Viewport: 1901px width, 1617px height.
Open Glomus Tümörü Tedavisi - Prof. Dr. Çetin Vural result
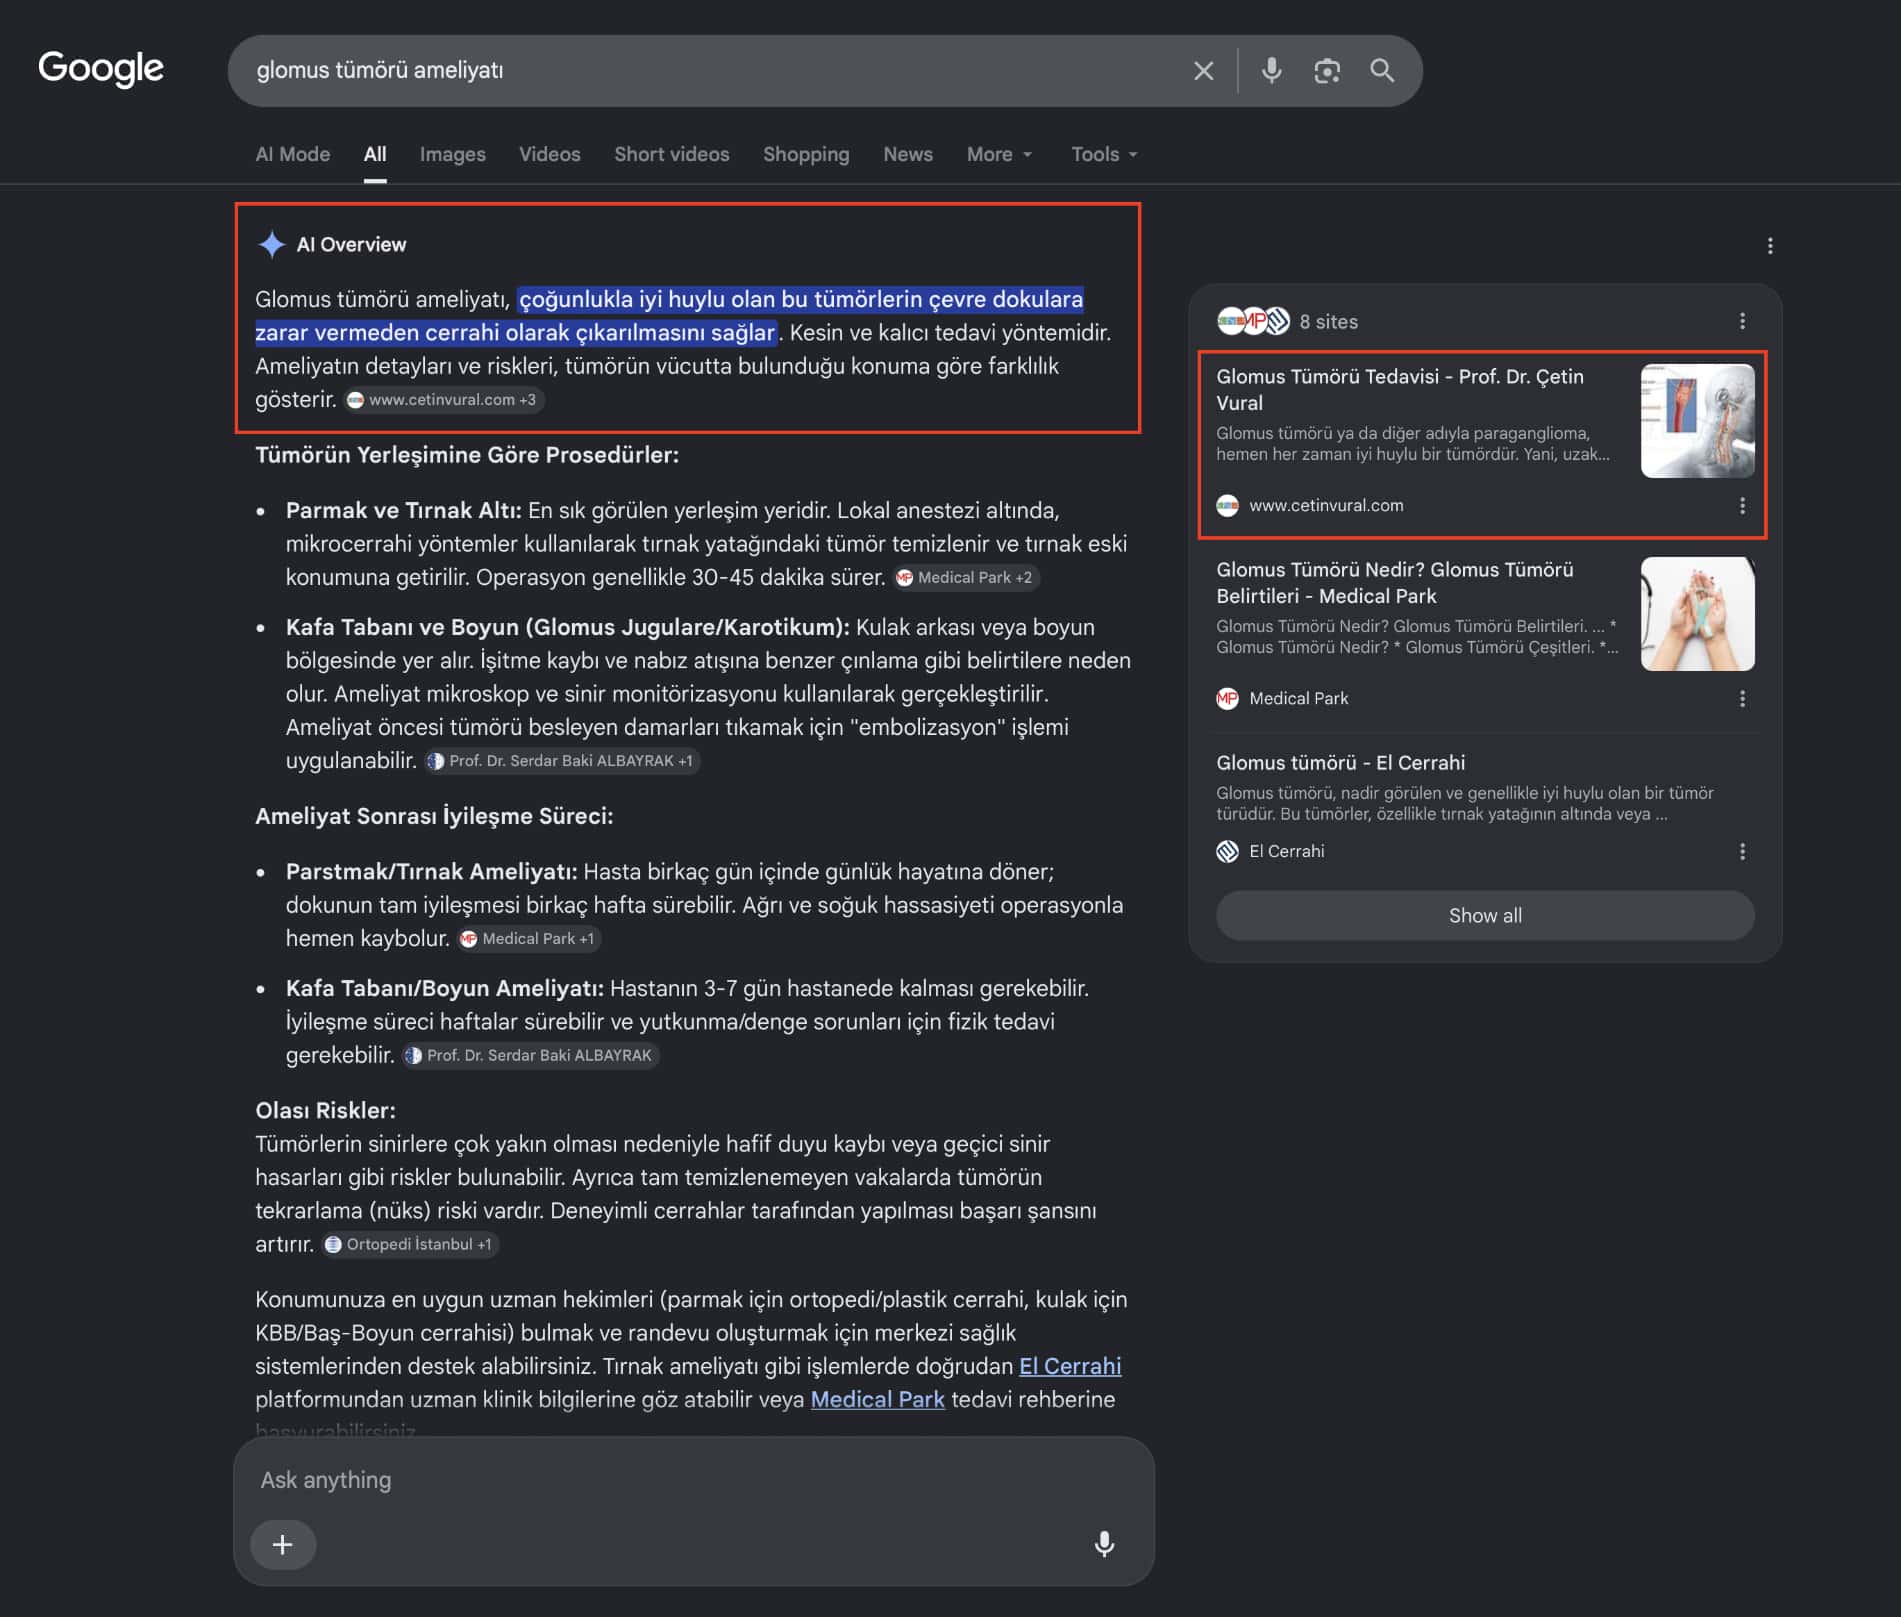(x=1400, y=389)
